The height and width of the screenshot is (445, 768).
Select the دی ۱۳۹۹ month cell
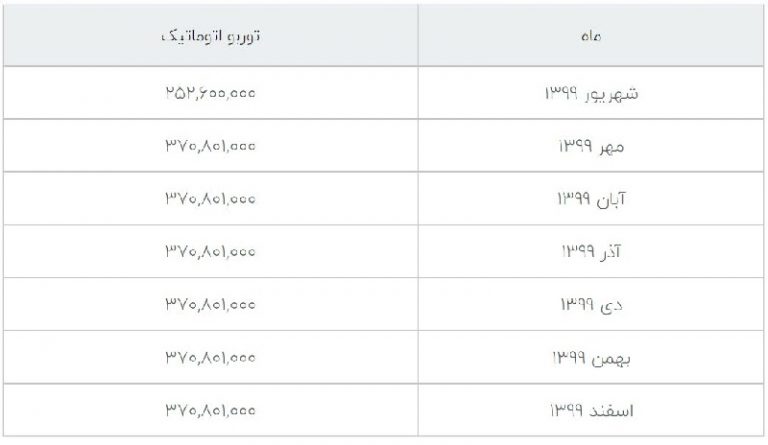[x=591, y=304]
